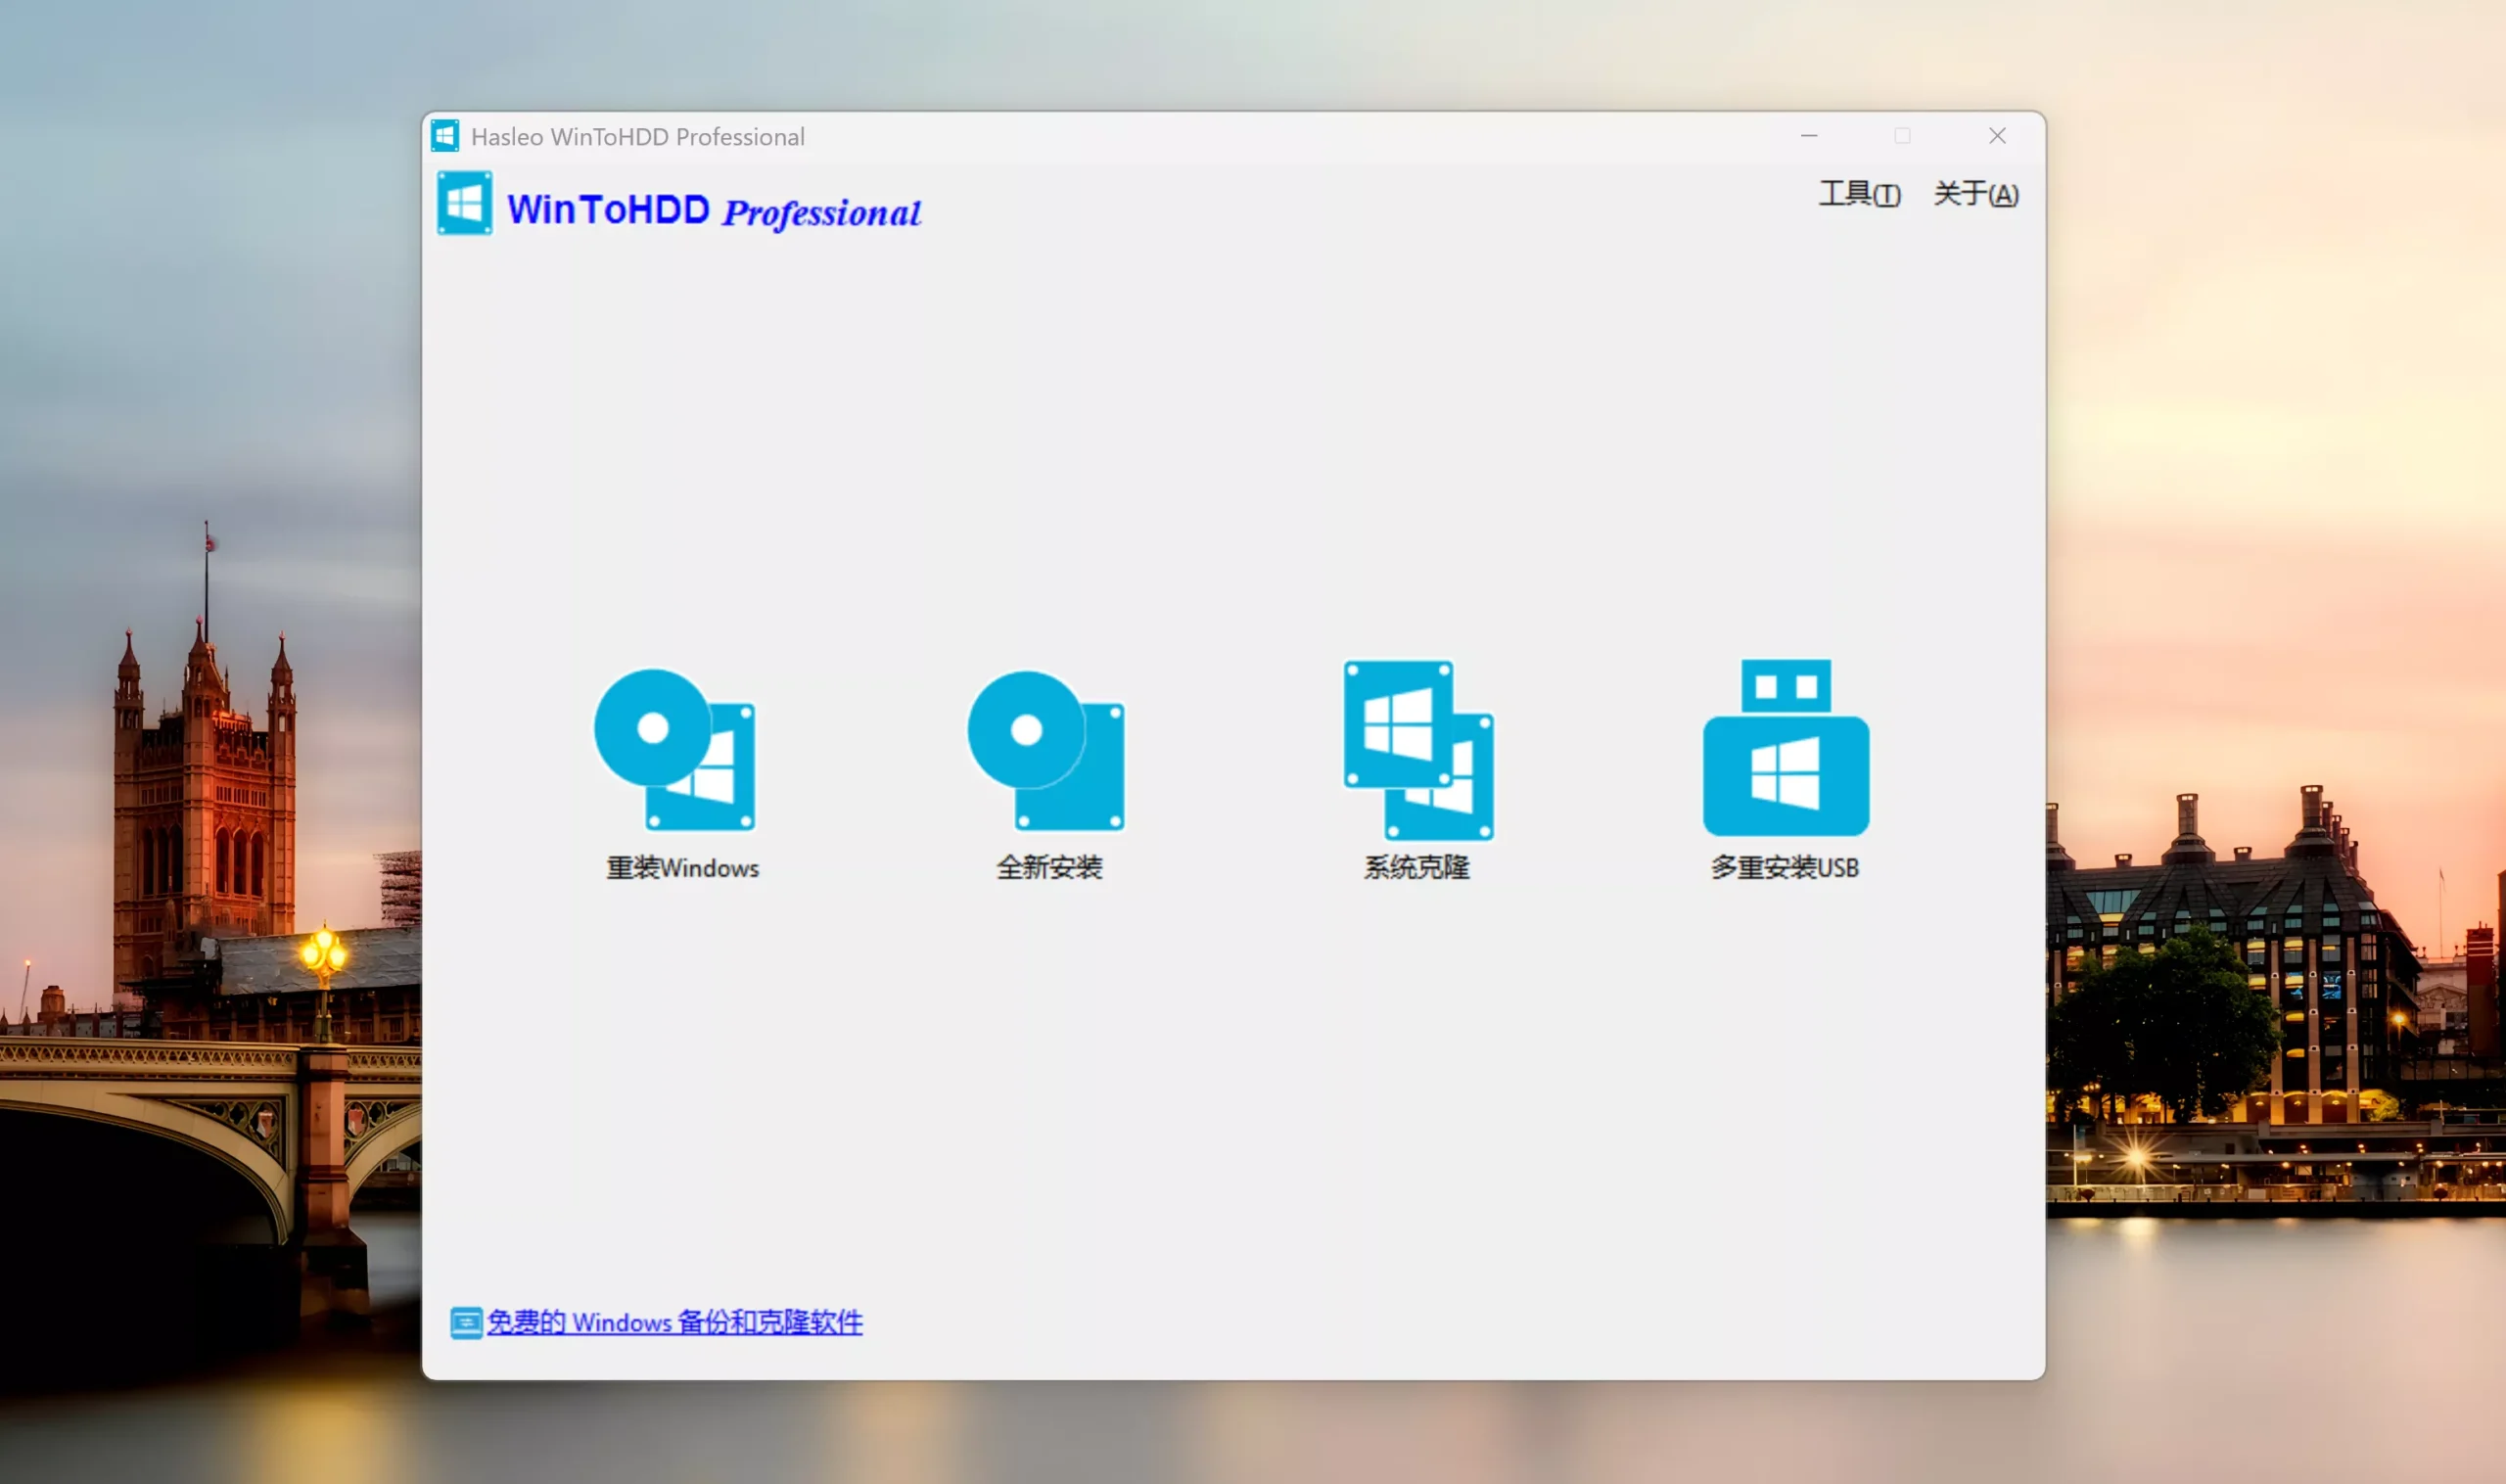Open the 工具(T) menu
The width and height of the screenshot is (2506, 1484).
coord(1858,194)
